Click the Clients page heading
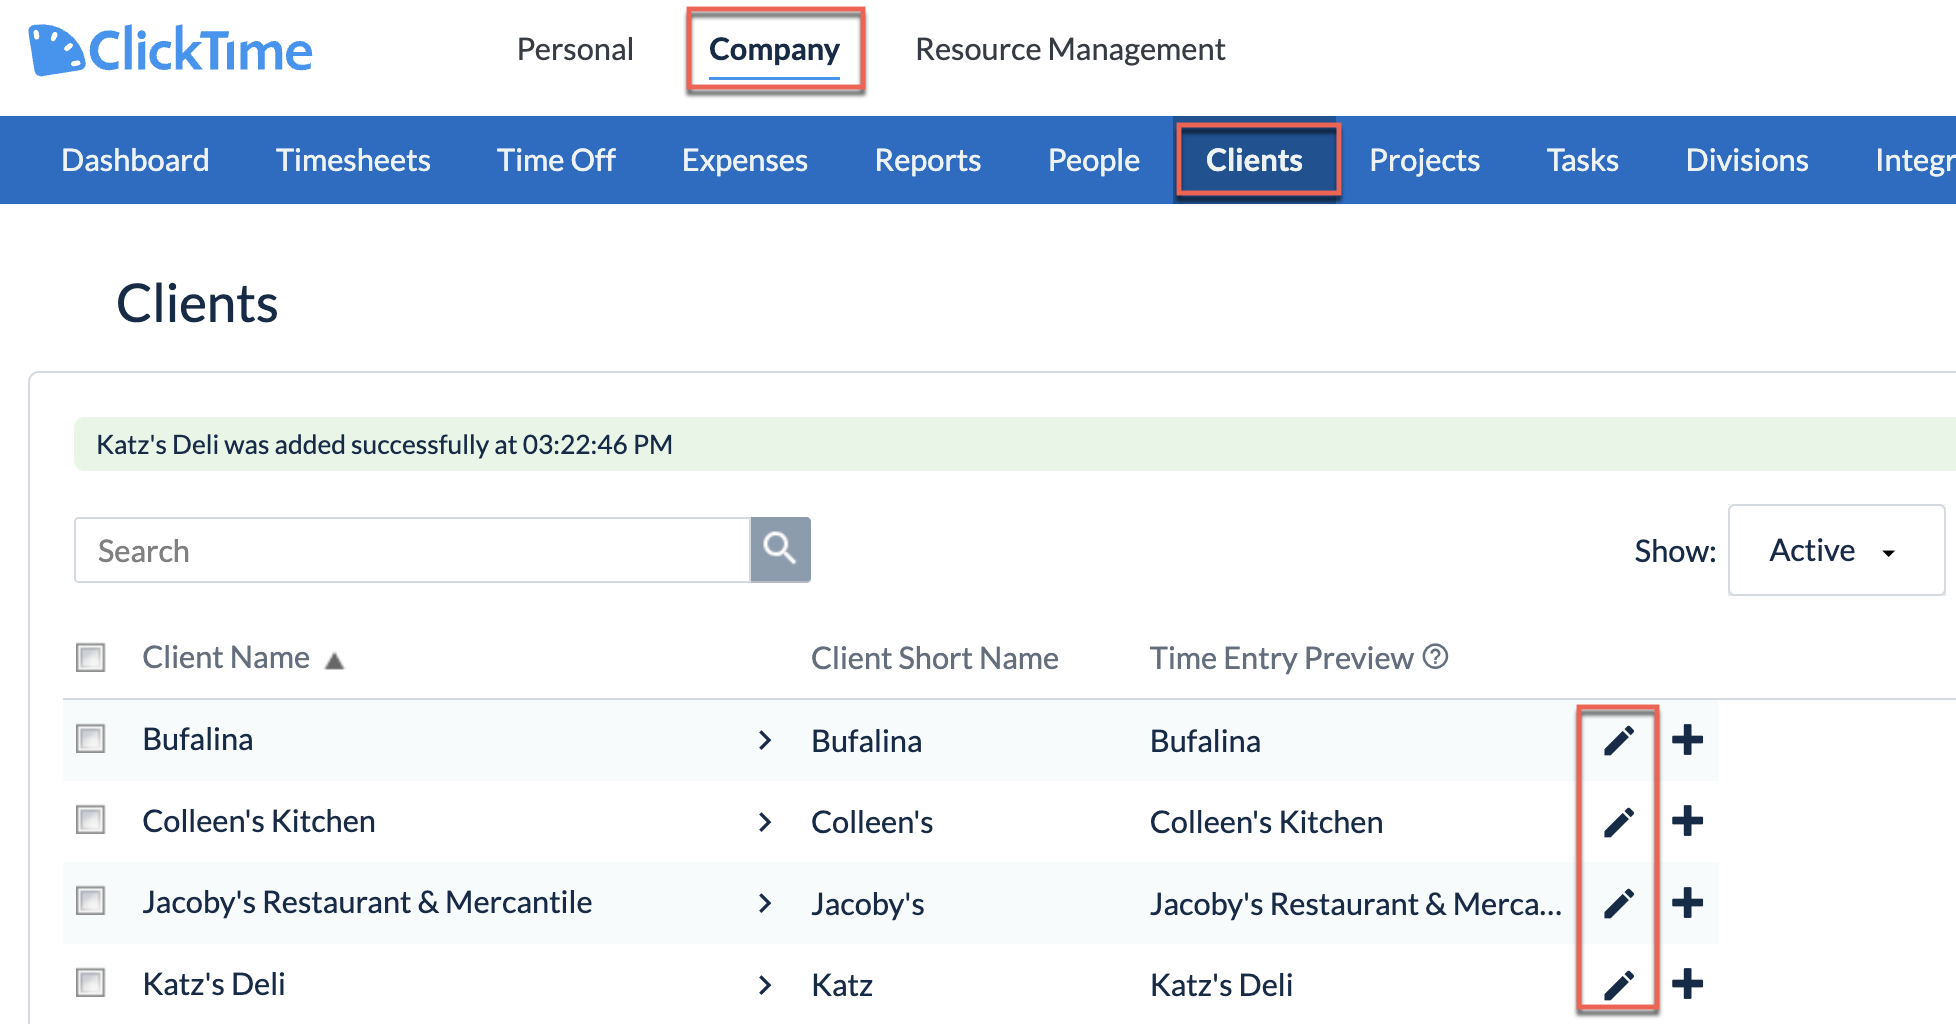The width and height of the screenshot is (1956, 1024). (x=197, y=303)
